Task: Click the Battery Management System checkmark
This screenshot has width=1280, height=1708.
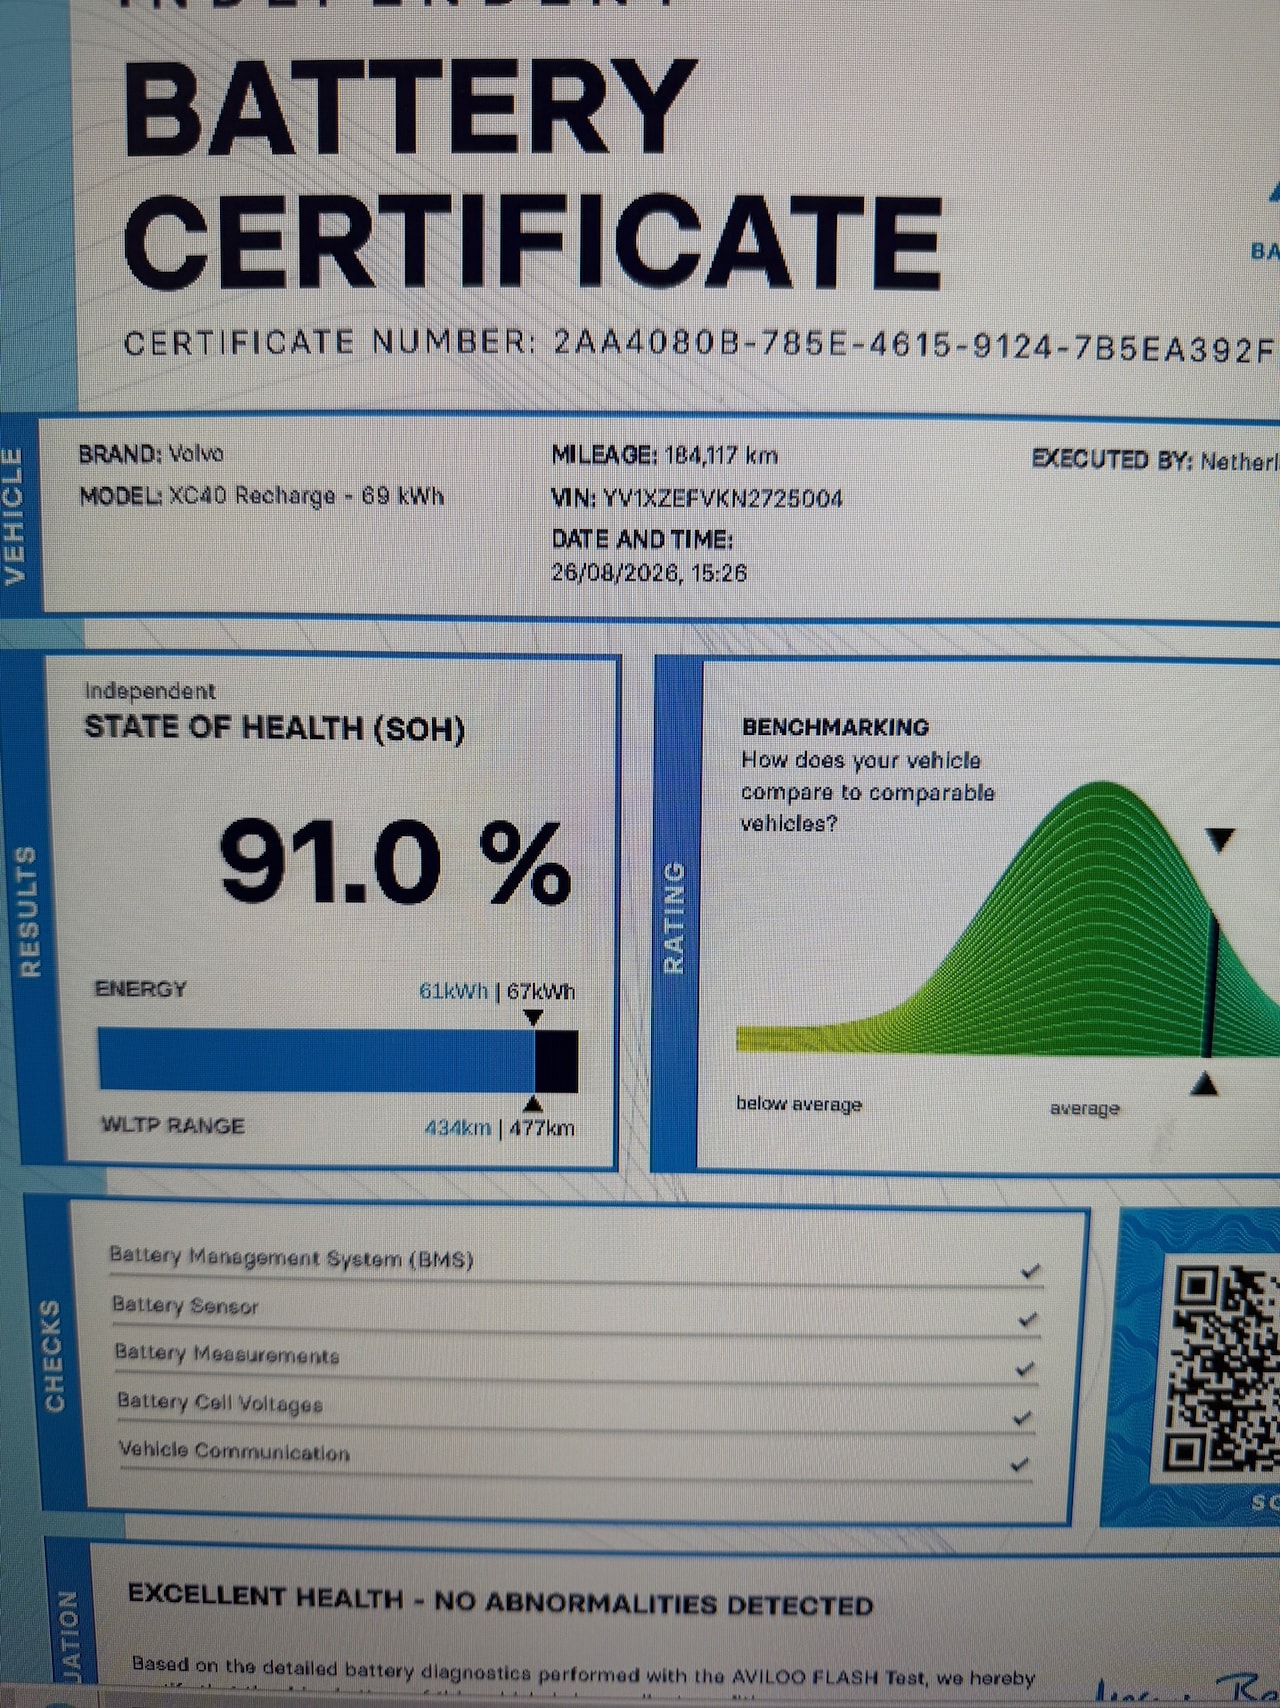Action: (1031, 1271)
